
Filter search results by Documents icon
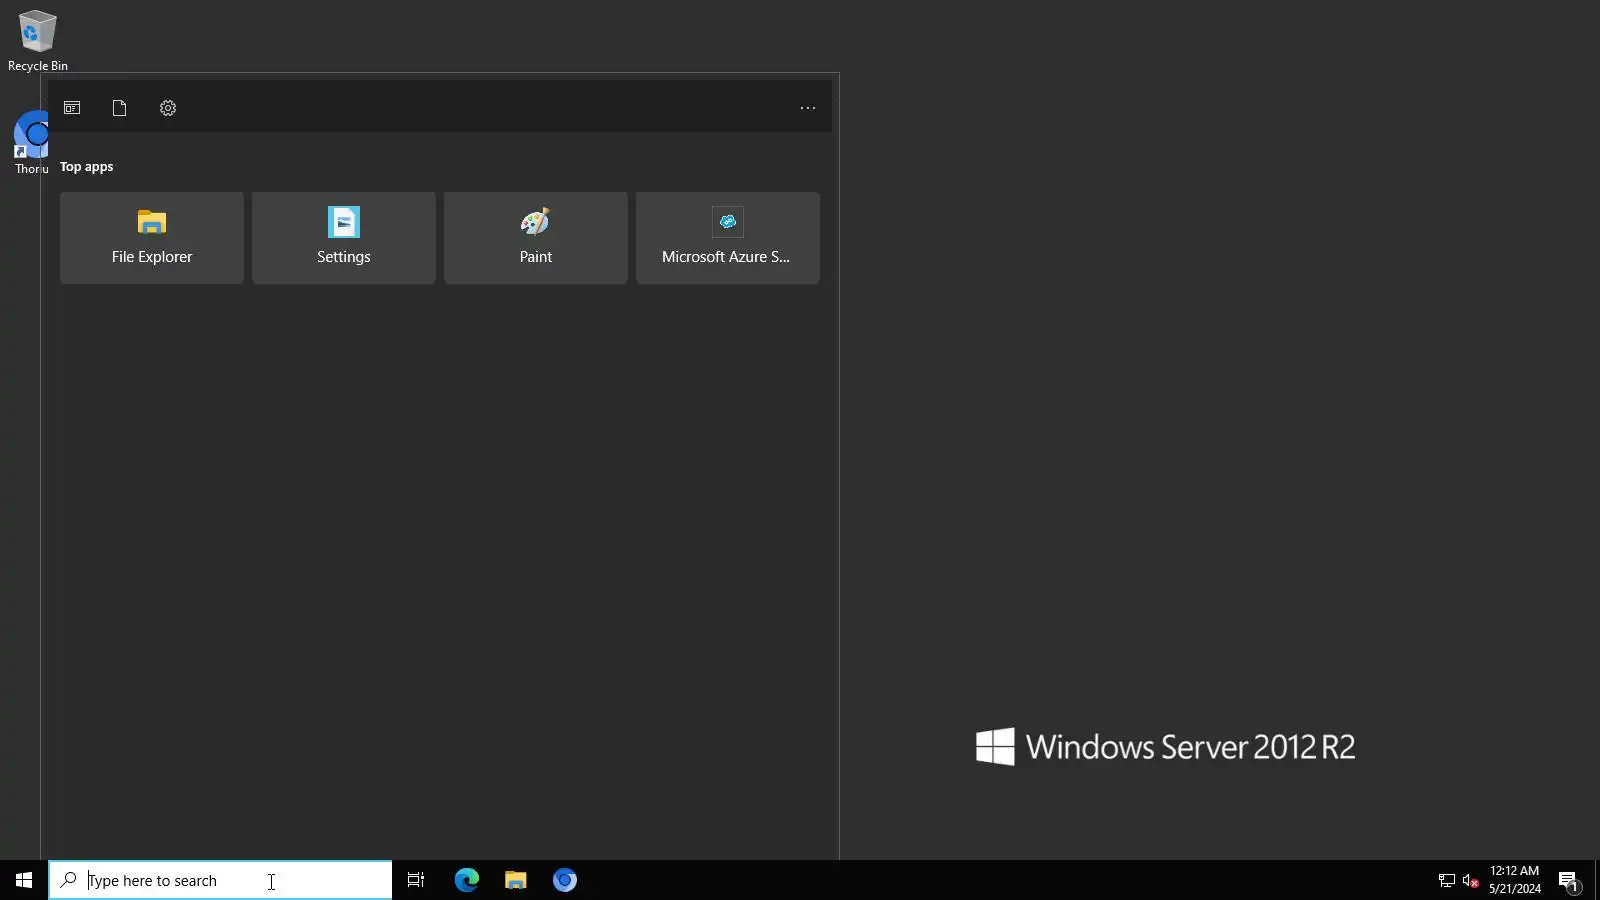[120, 108]
